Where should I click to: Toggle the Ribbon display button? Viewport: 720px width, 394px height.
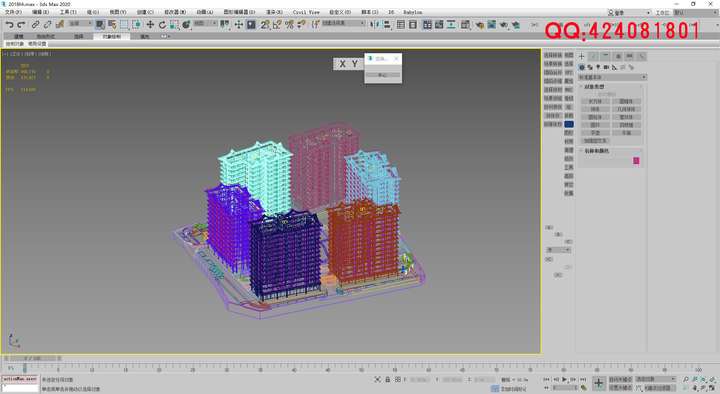click(x=428, y=24)
